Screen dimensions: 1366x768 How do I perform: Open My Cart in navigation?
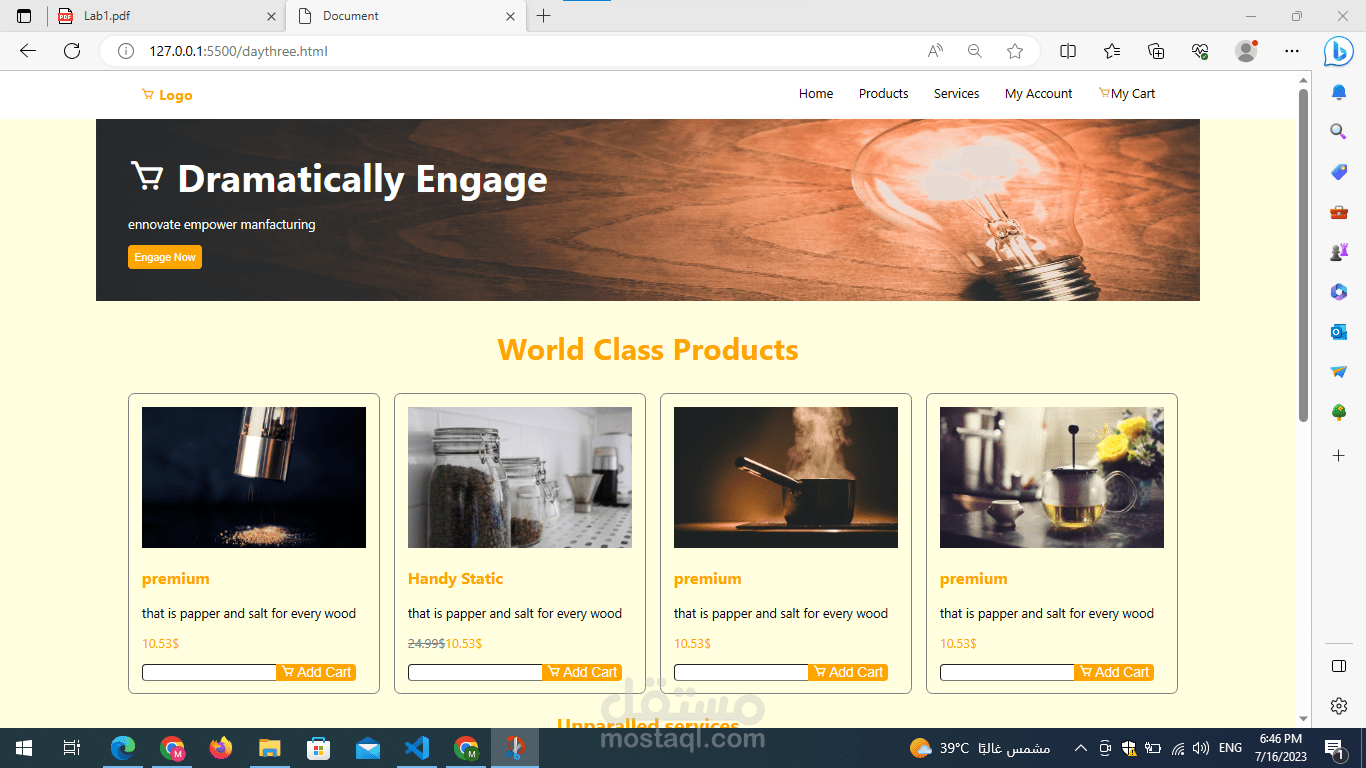(1127, 94)
